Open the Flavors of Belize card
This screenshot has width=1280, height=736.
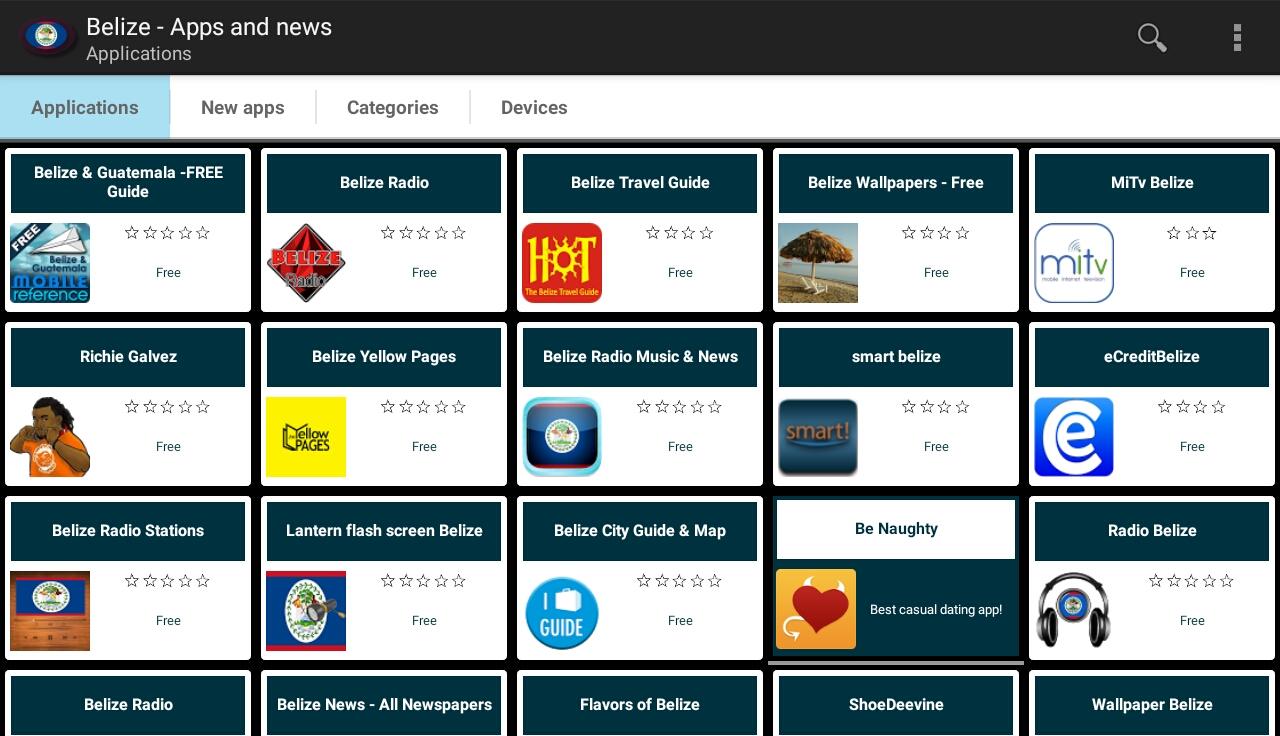(x=640, y=704)
